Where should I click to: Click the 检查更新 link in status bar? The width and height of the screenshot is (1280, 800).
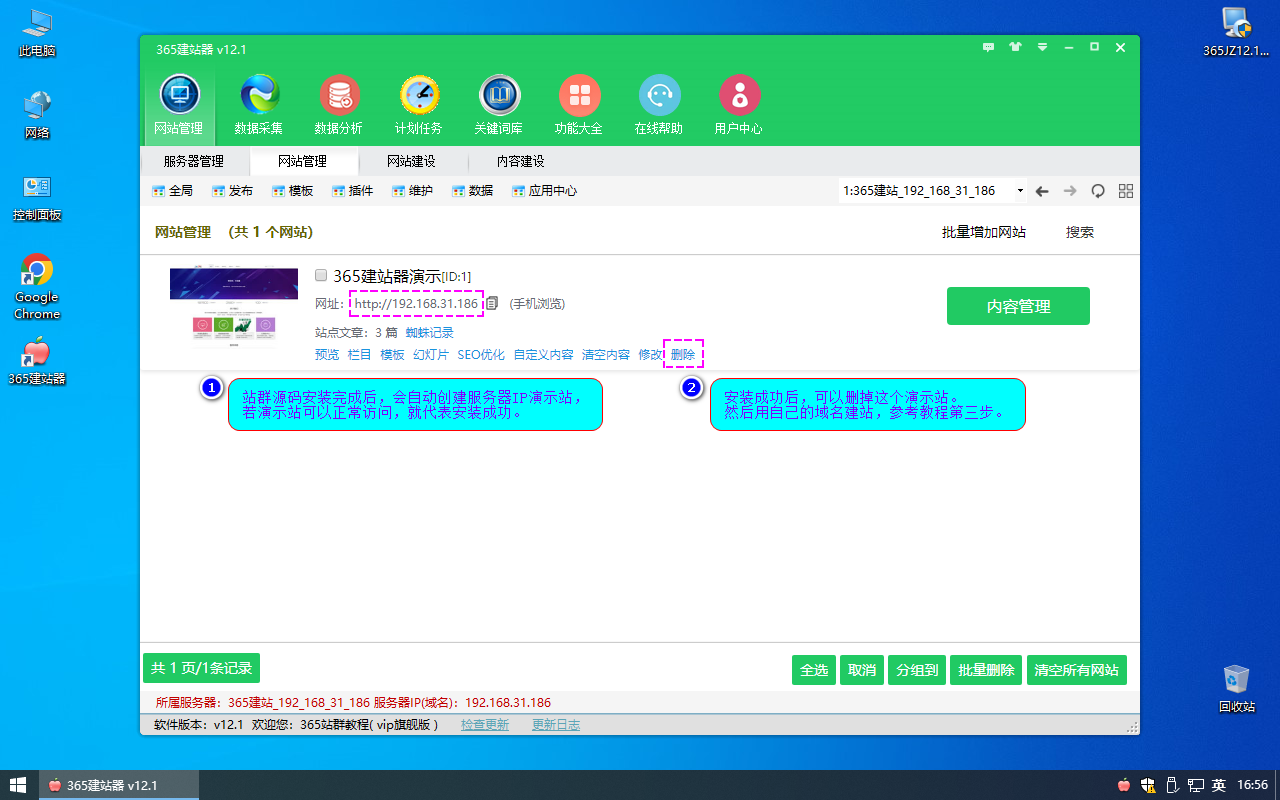point(485,725)
